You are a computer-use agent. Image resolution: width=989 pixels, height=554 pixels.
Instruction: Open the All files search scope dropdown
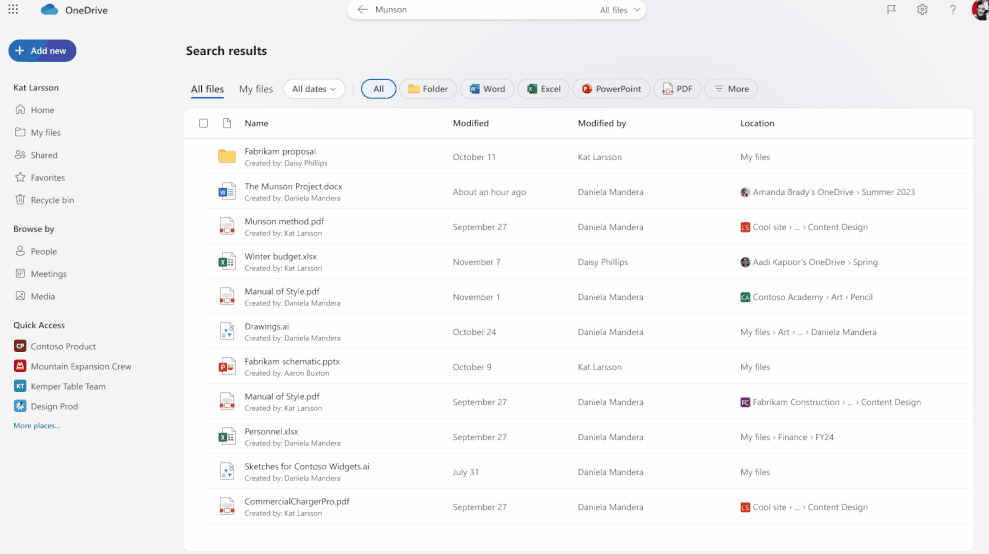pyautogui.click(x=620, y=10)
